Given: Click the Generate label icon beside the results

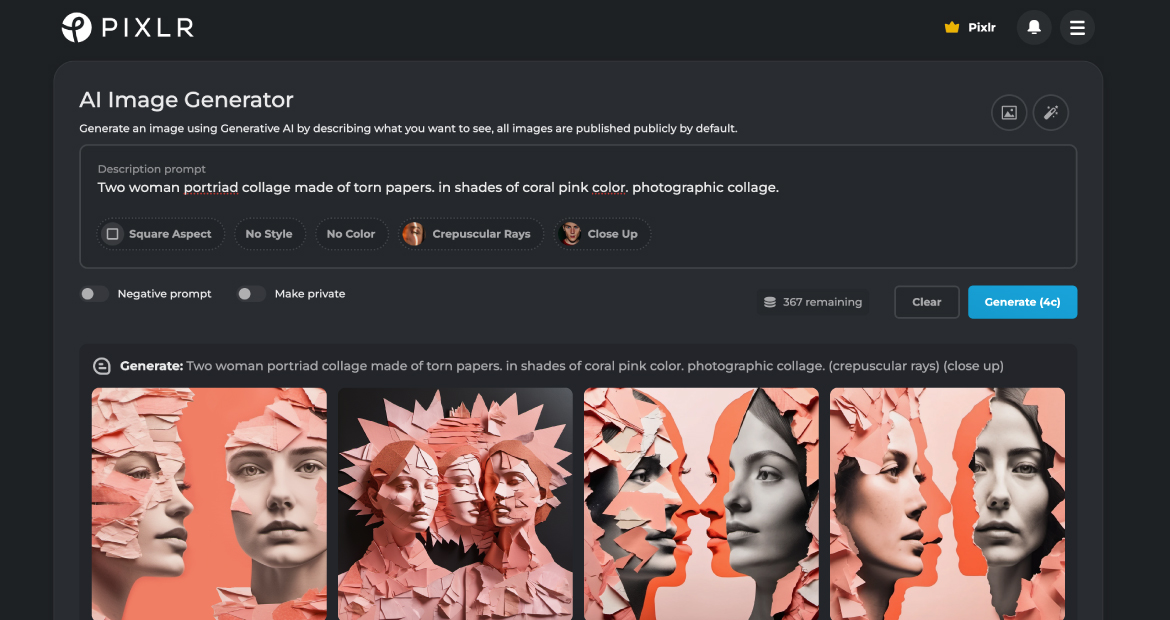Looking at the screenshot, I should [101, 365].
